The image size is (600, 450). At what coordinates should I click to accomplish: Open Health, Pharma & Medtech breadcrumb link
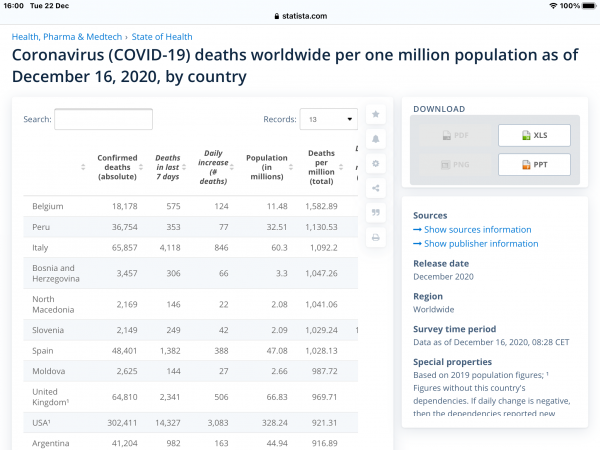pos(67,37)
